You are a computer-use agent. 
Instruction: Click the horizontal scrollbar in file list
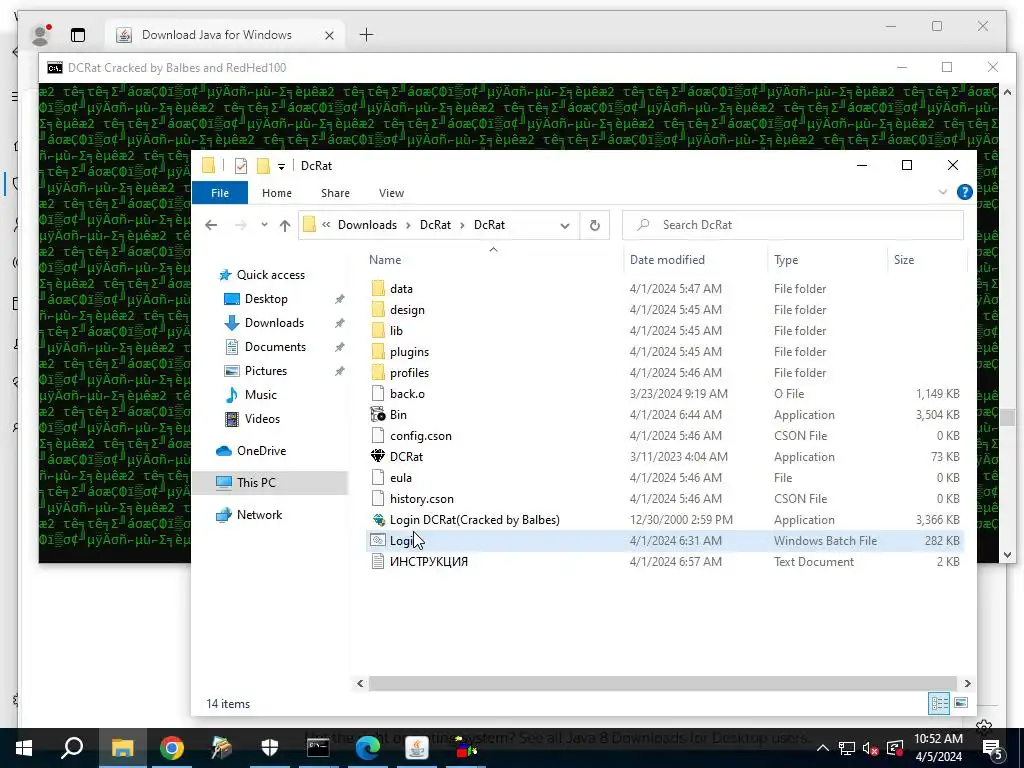coord(664,683)
